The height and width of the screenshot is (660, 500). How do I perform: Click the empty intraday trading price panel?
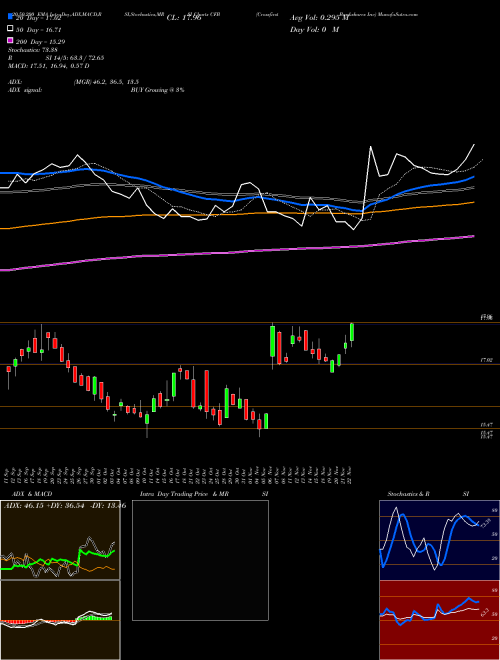click(200, 560)
